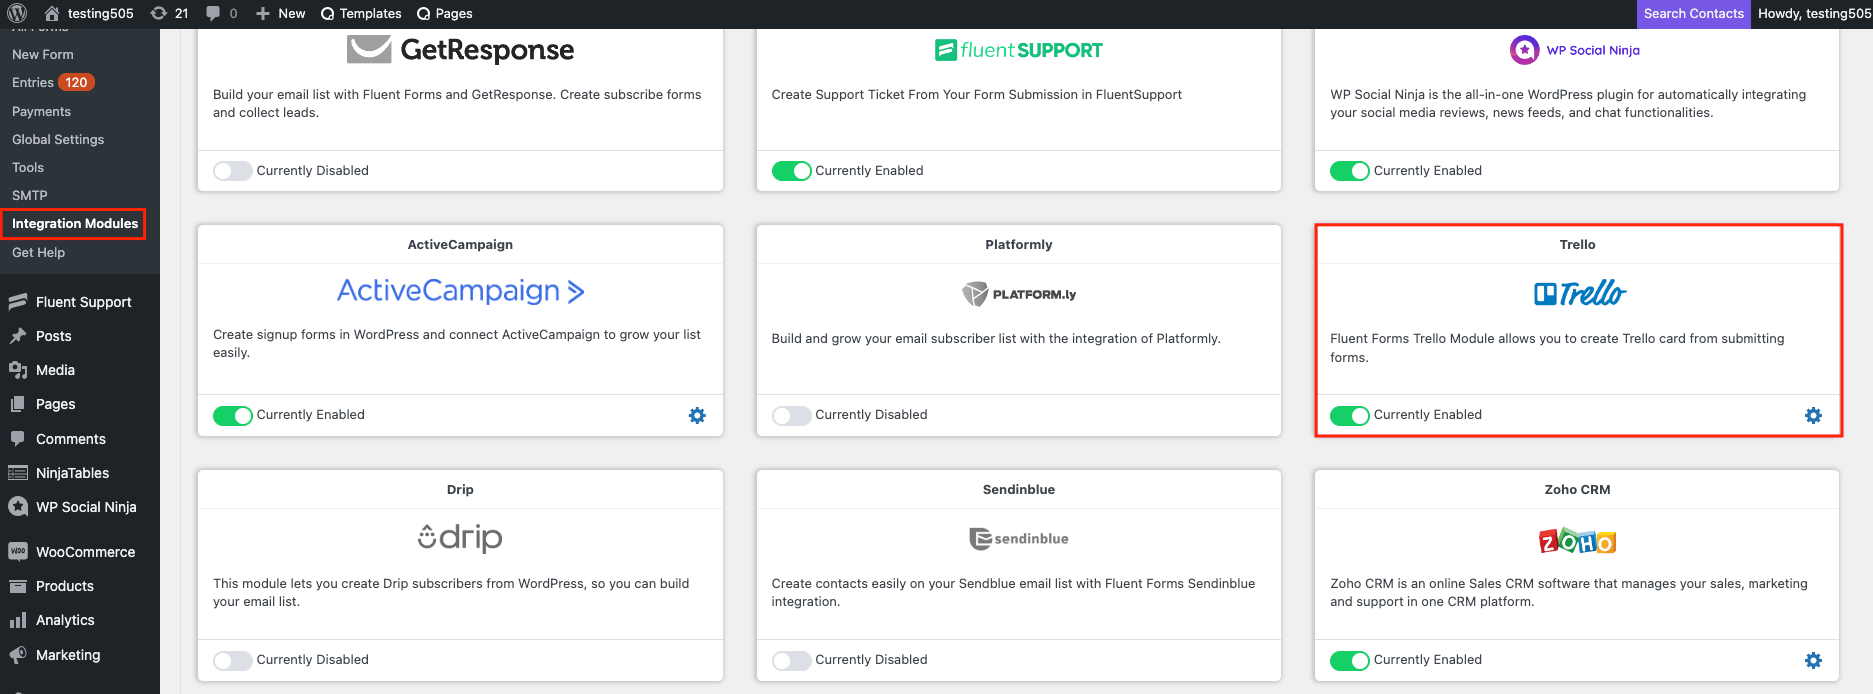Enable the Drip integration toggle
Viewport: 1873px width, 694px height.
click(232, 660)
